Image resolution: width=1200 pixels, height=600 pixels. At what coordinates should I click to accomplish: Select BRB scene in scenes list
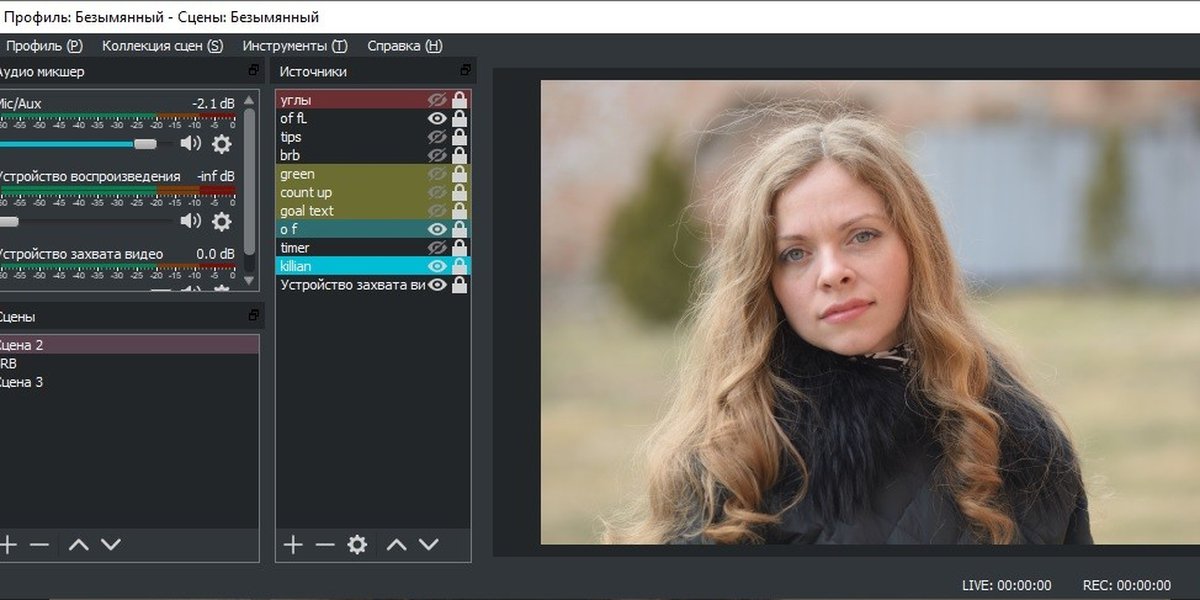pos(129,363)
